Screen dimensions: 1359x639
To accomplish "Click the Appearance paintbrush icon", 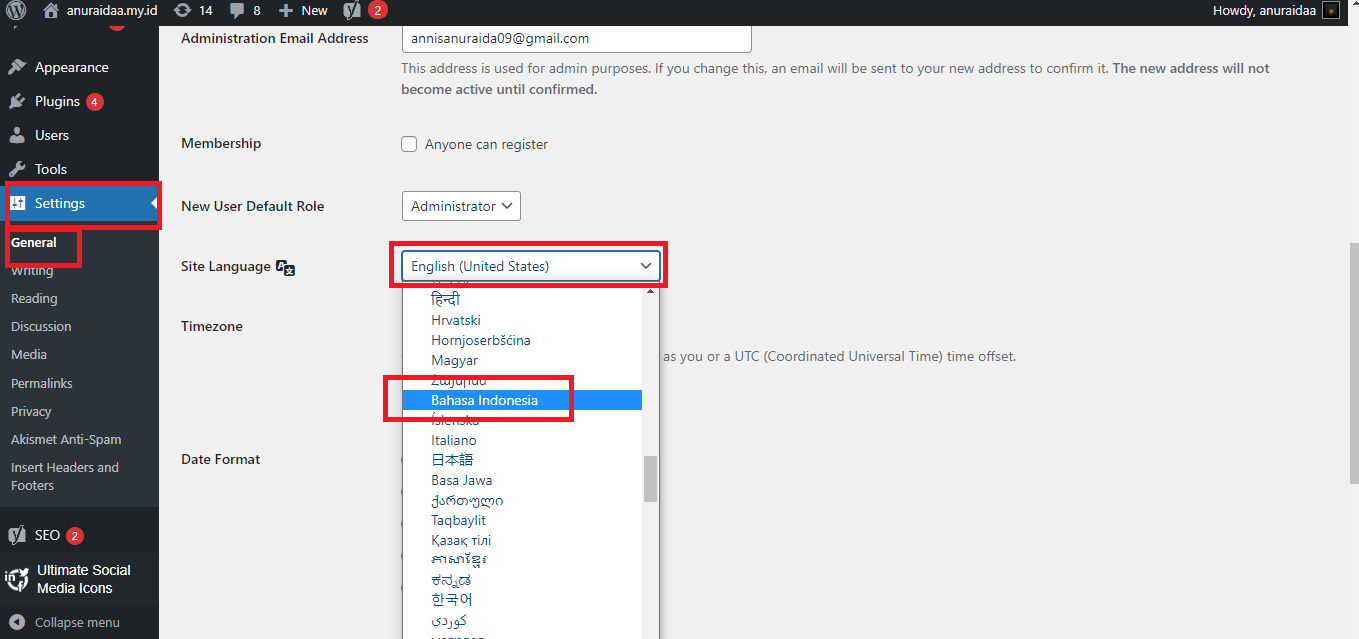I will pyautogui.click(x=17, y=67).
